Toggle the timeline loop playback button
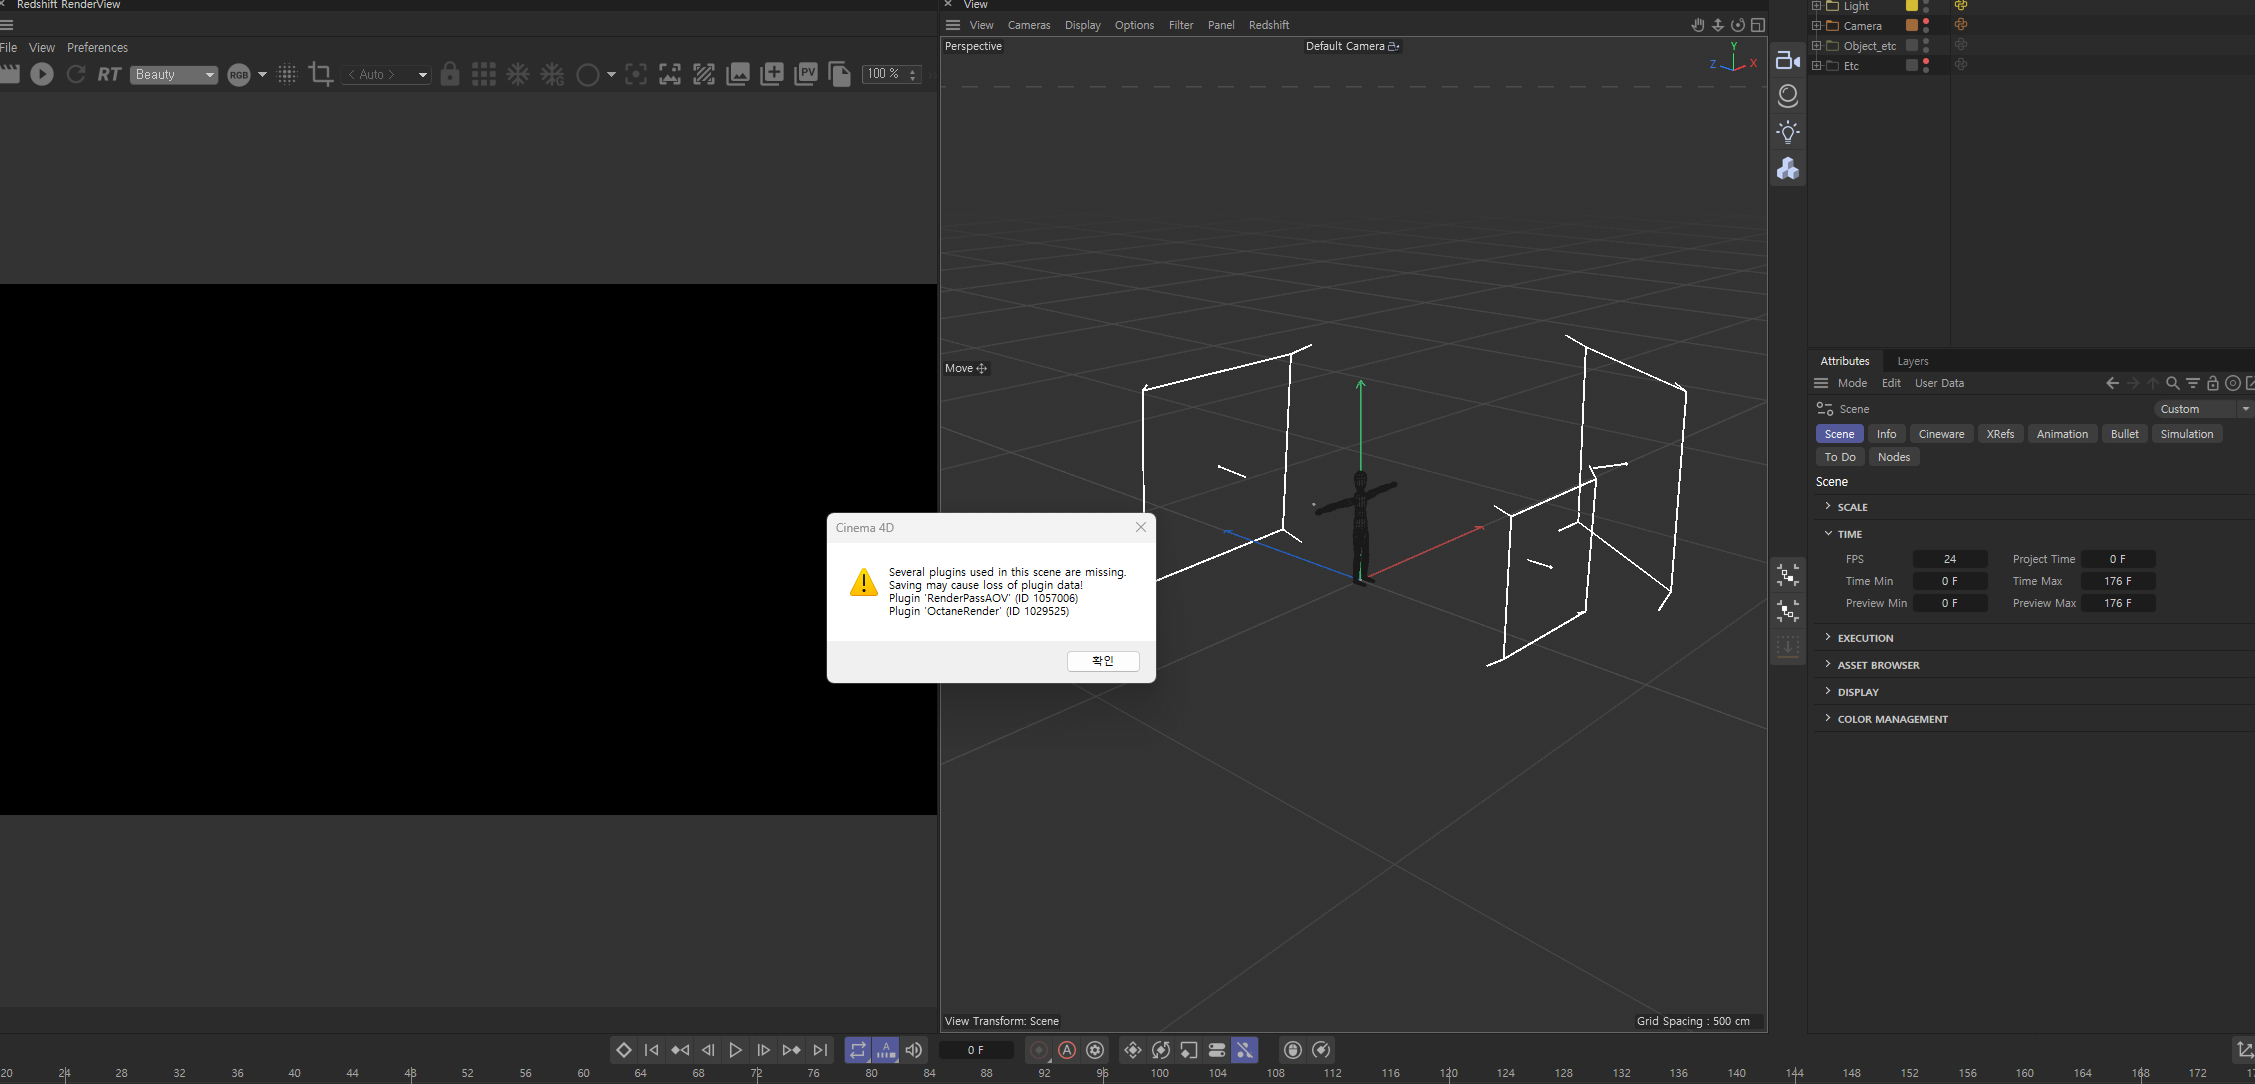Screen dimensions: 2255x1084 [x=858, y=1050]
